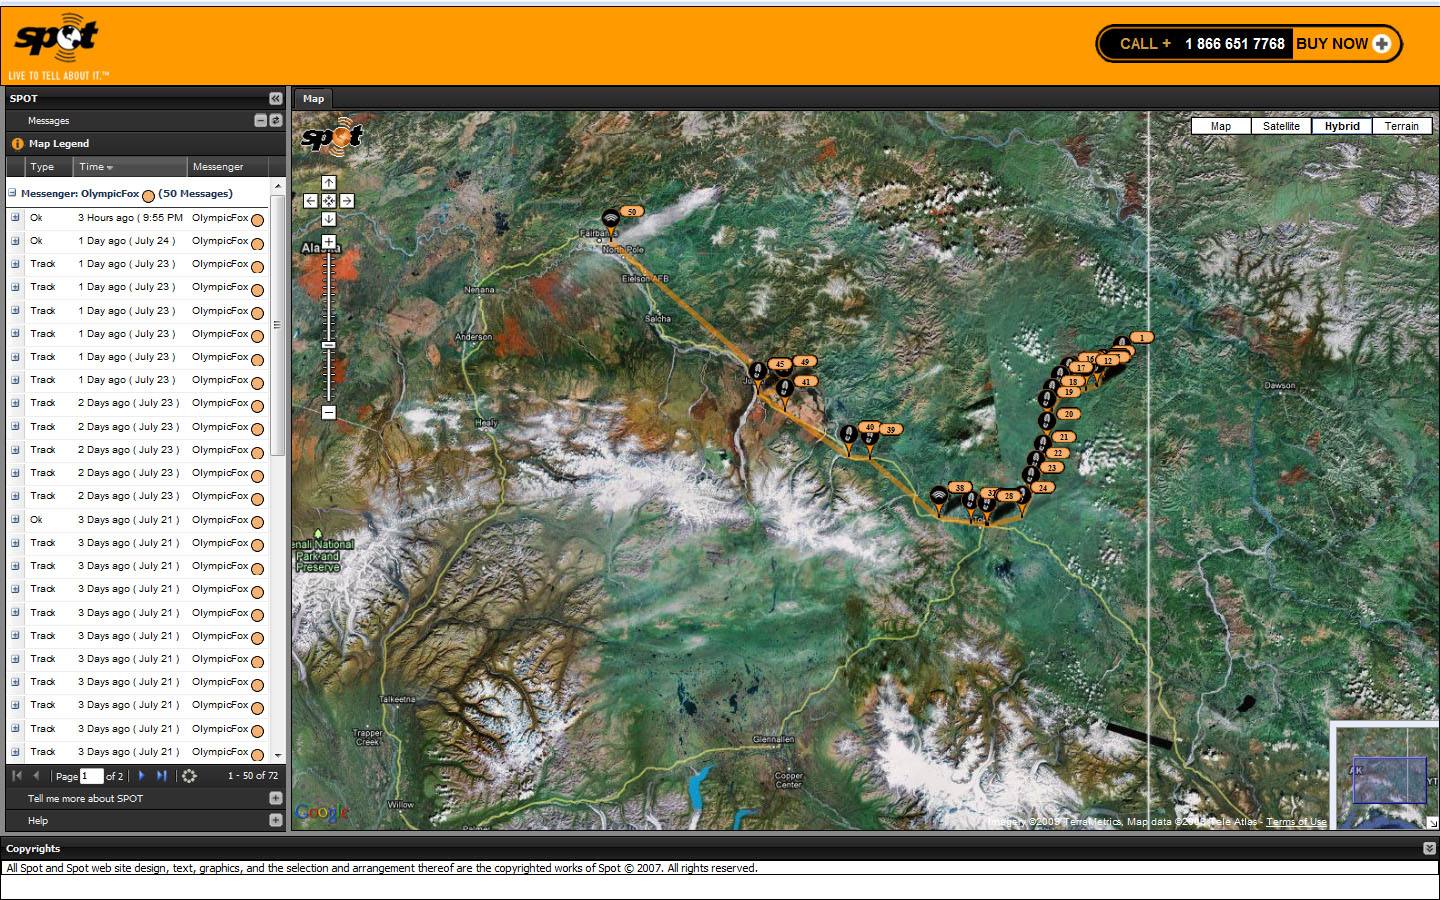Viewport: 1440px width, 900px height.
Task: Select the plain Map view type
Action: point(1221,126)
